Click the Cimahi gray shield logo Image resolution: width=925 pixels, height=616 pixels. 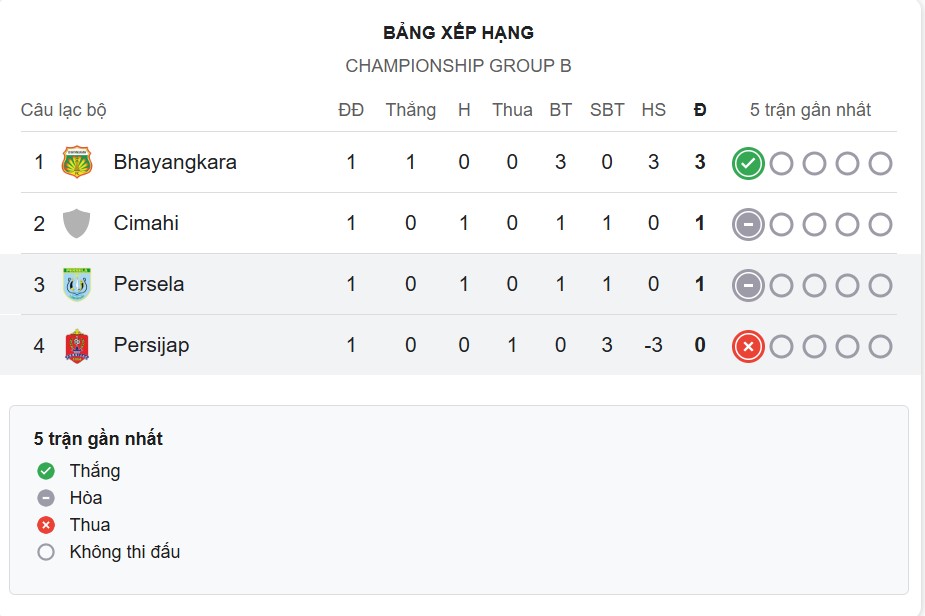76,223
